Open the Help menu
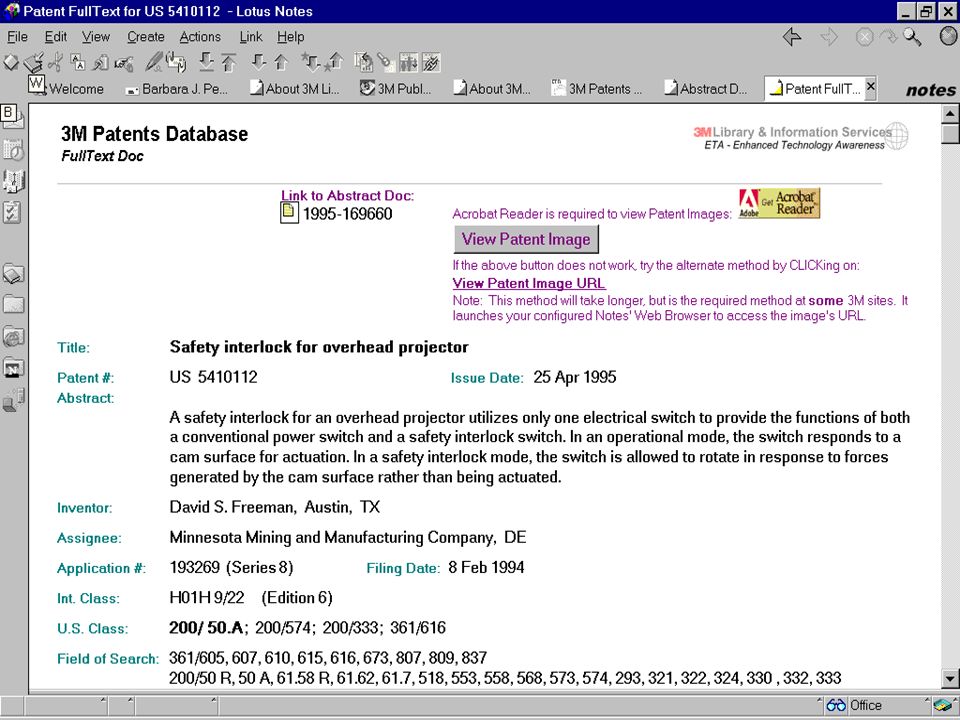 (x=290, y=37)
